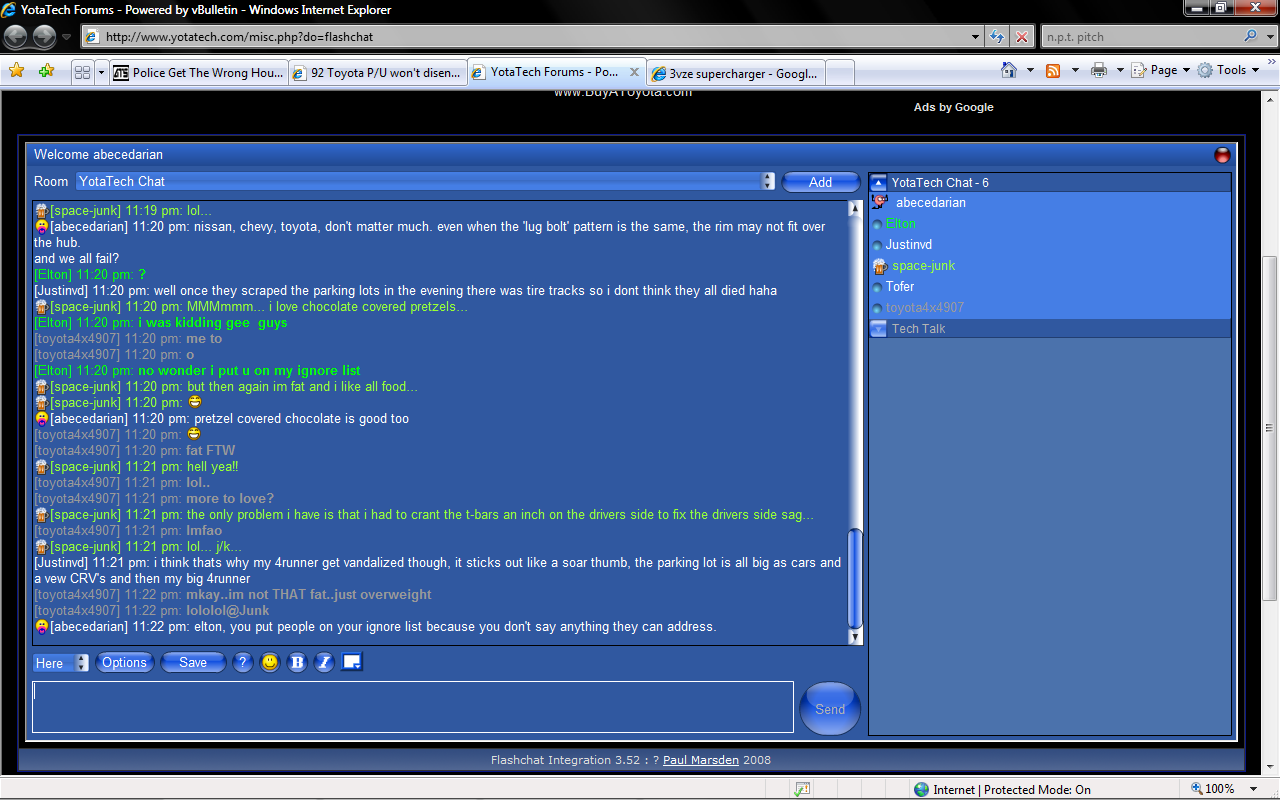The width and height of the screenshot is (1280, 800).
Task: Switch to the 3vze supercharger Google tab
Action: pos(736,73)
